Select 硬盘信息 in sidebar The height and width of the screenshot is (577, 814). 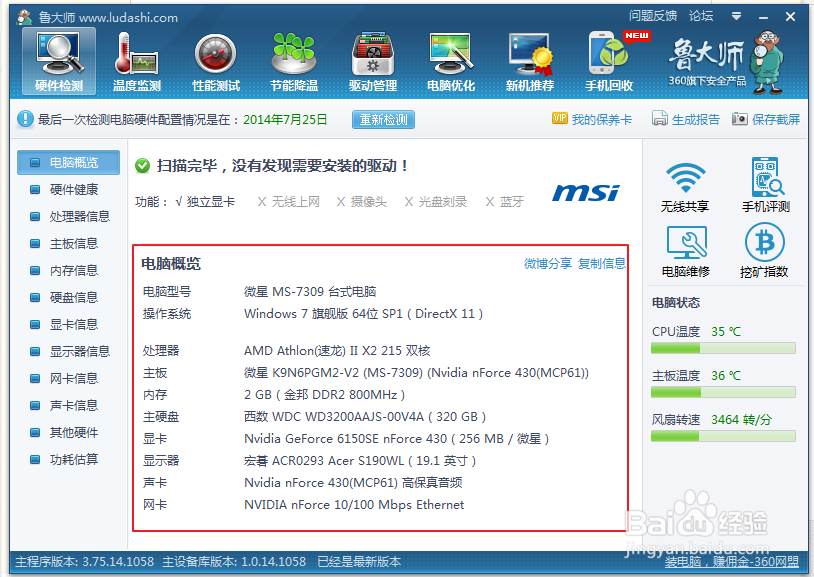click(69, 298)
